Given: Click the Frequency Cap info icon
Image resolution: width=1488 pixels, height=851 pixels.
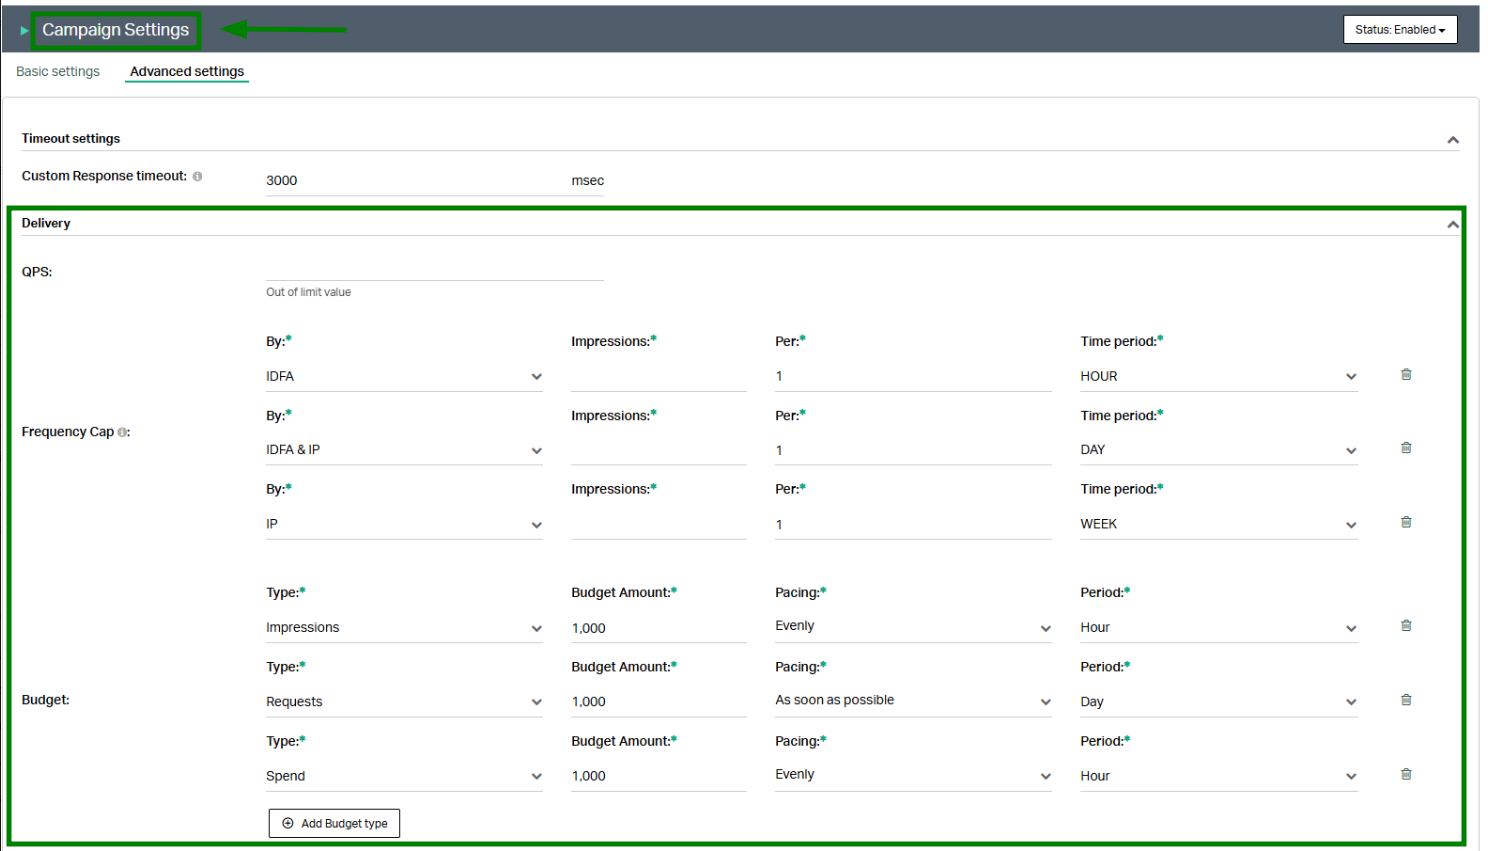Looking at the screenshot, I should [123, 432].
